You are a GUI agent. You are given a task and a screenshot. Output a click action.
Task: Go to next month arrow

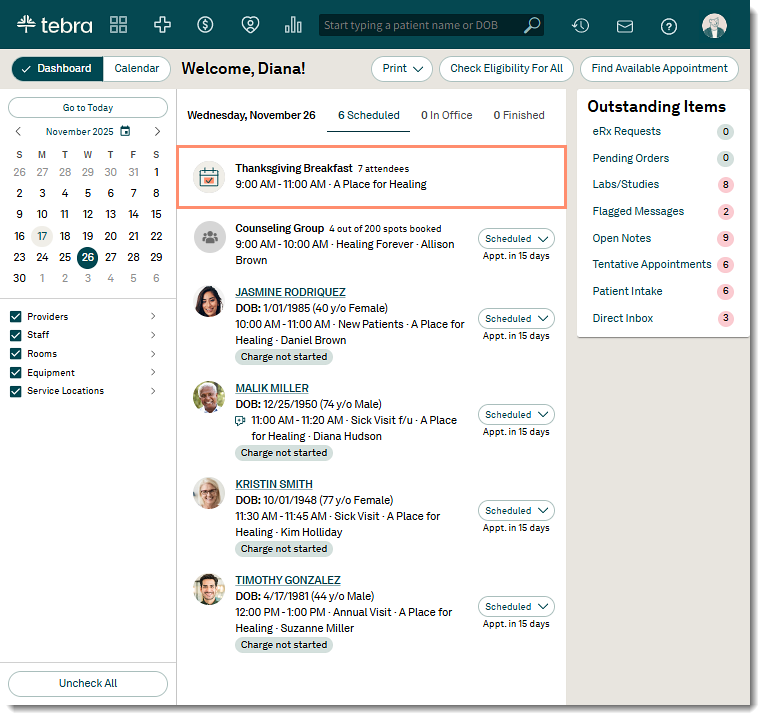157,131
